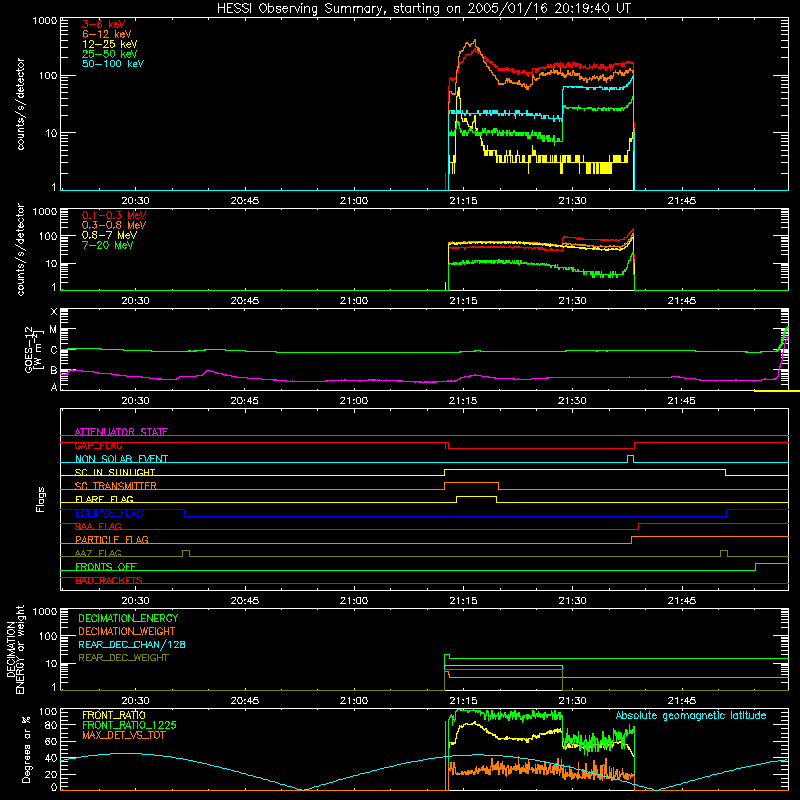
Task: Click the NON_SOLAR_EVENT small pulse marker
Action: [631, 457]
